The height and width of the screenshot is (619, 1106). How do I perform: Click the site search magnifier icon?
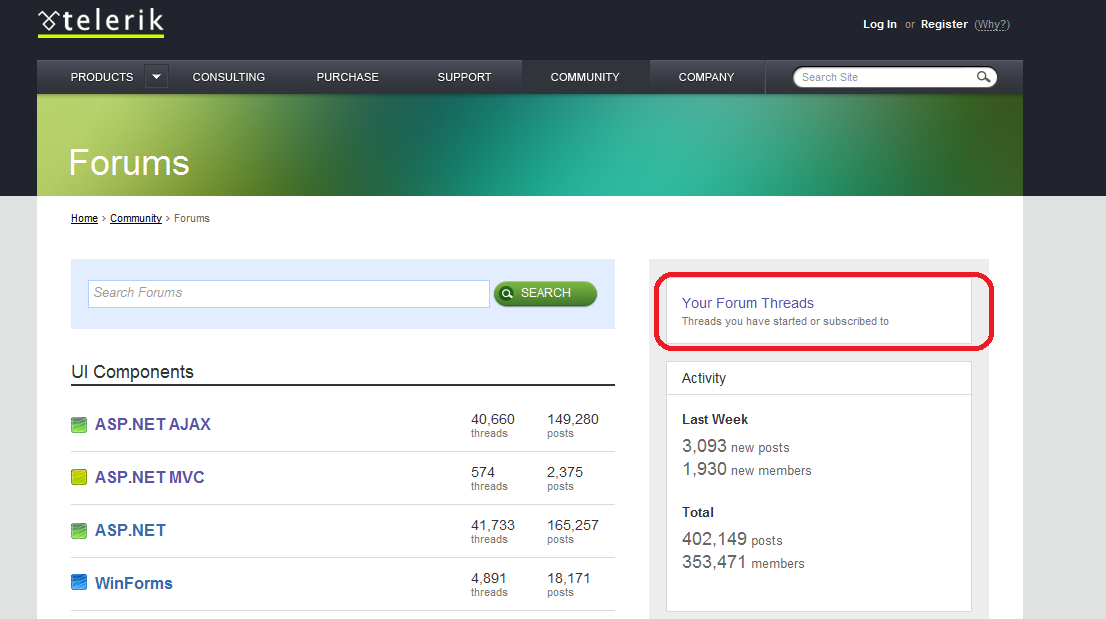point(983,77)
